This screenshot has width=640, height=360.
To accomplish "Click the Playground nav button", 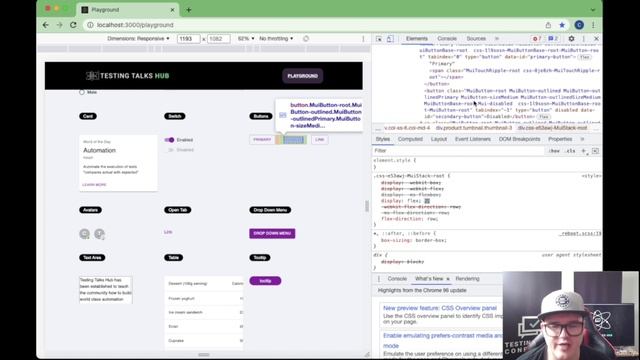I will coord(302,76).
